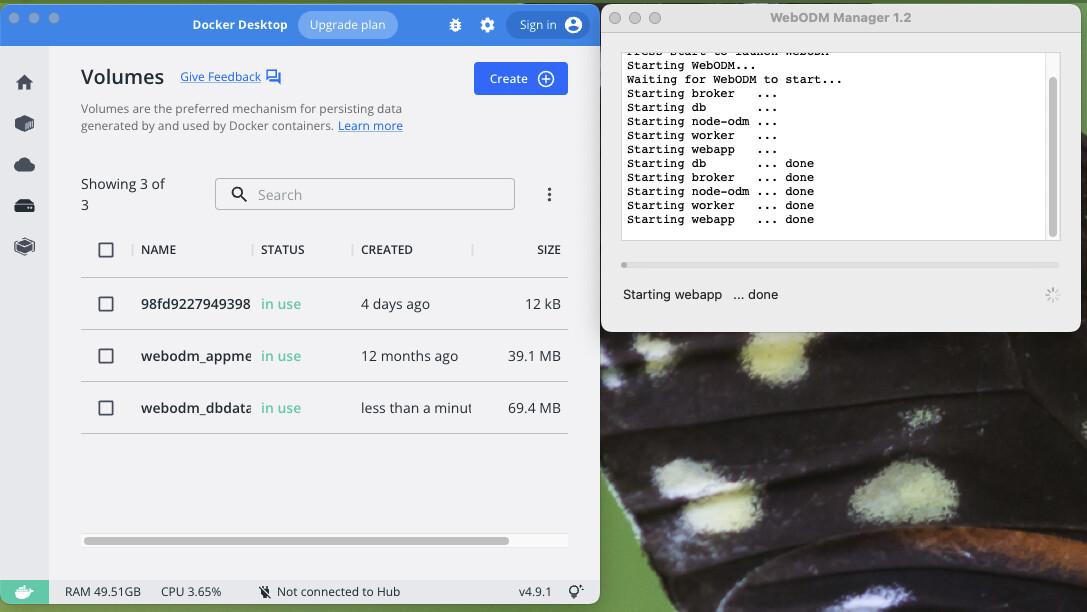Open the lightbulb tips icon in status bar
This screenshot has height=612, width=1087.
[576, 591]
